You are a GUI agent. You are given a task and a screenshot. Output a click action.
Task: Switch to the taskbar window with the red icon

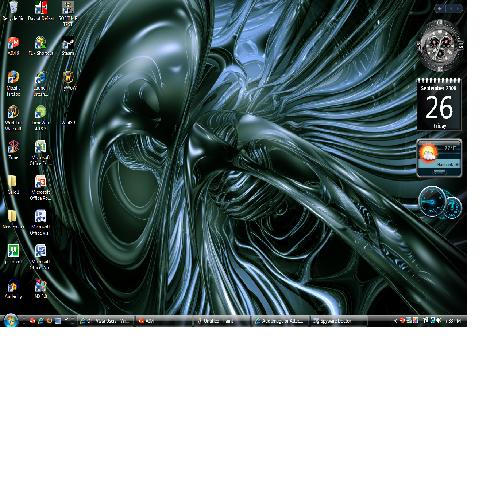click(163, 321)
